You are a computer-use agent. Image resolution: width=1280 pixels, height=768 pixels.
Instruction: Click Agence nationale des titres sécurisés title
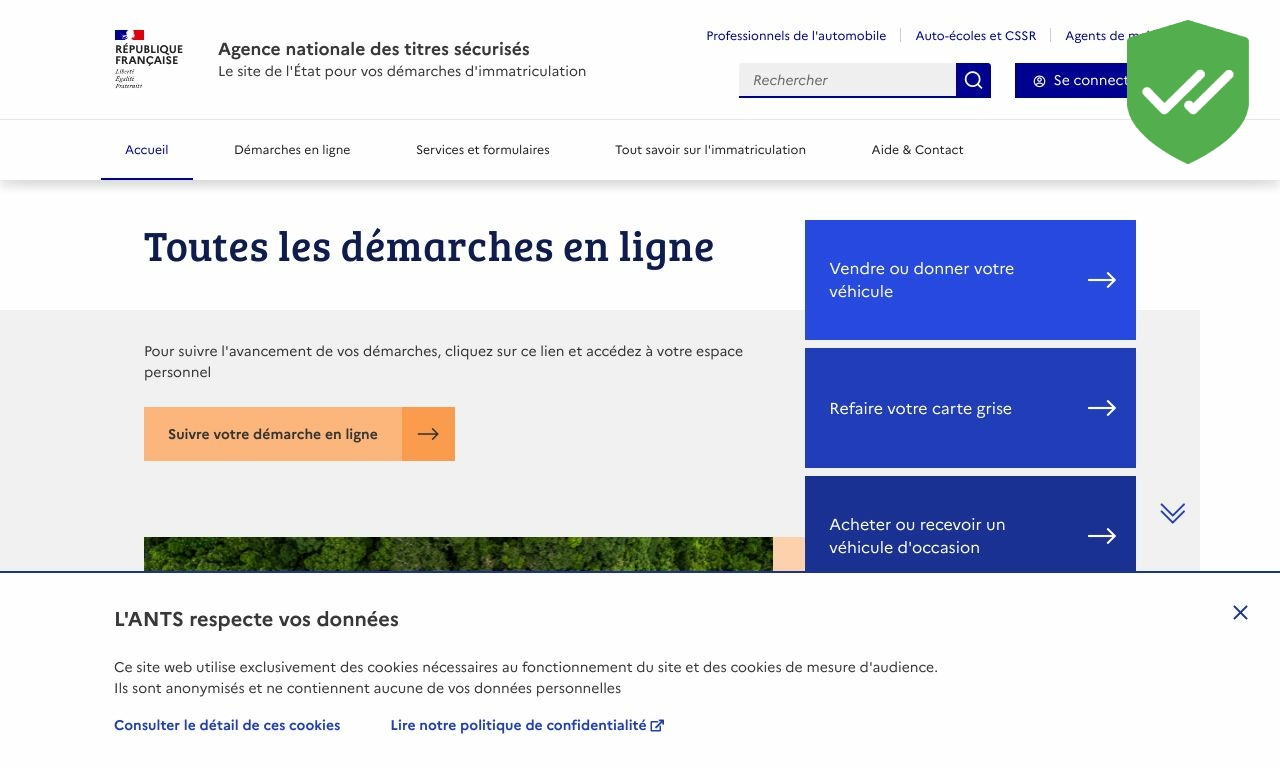(374, 49)
